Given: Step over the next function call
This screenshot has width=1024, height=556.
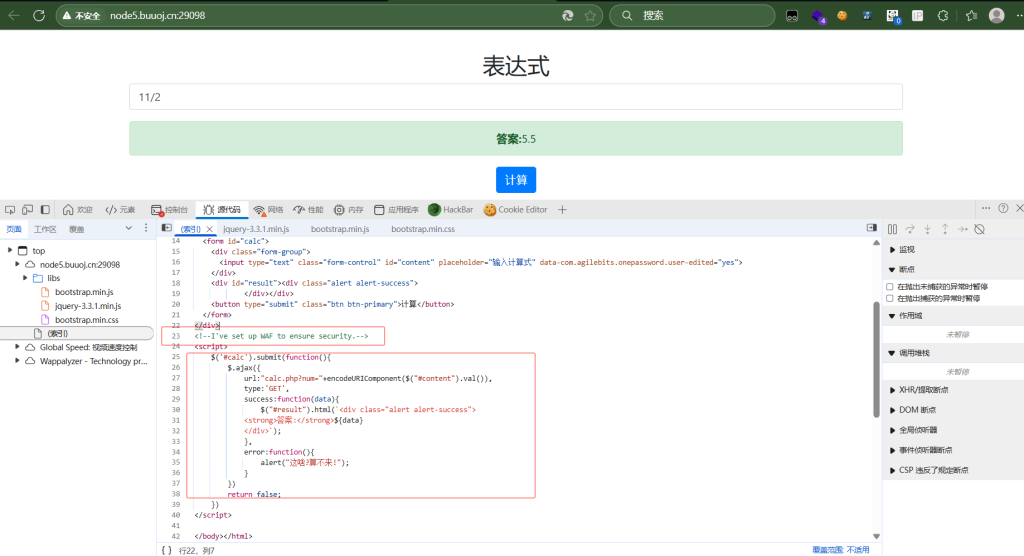Looking at the screenshot, I should pyautogui.click(x=910, y=229).
